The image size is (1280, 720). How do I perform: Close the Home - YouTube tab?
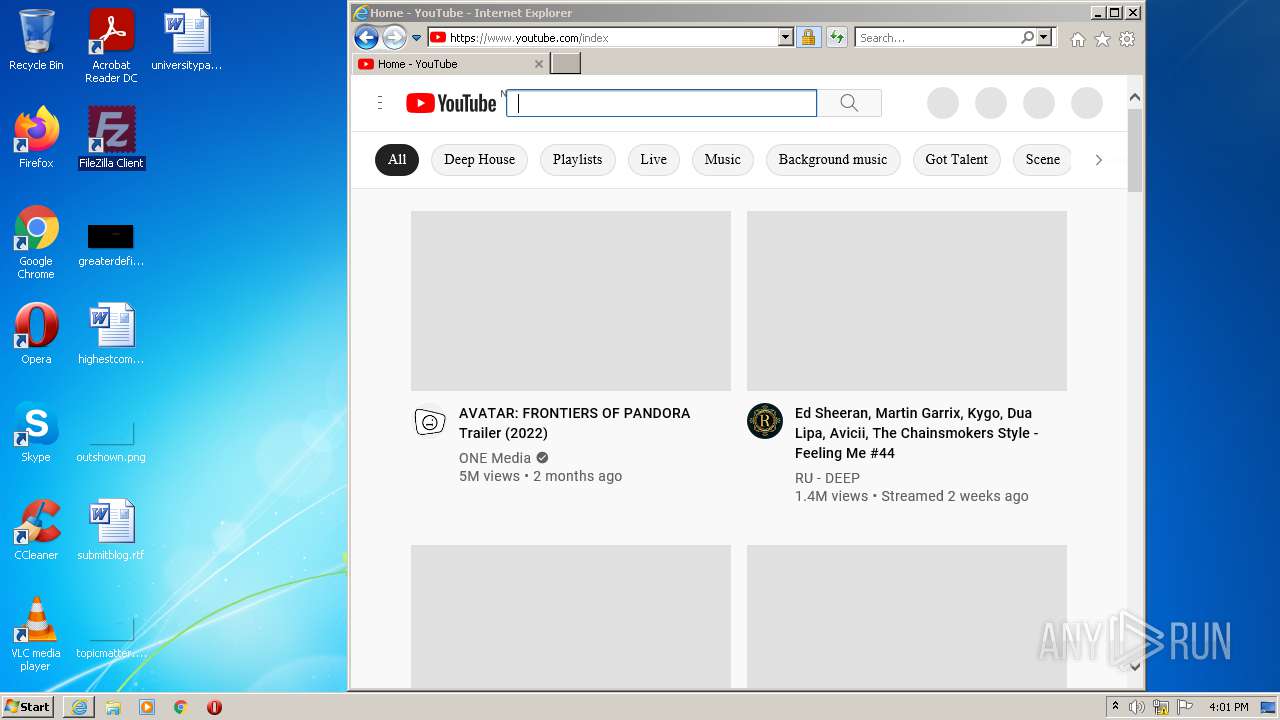[x=539, y=64]
